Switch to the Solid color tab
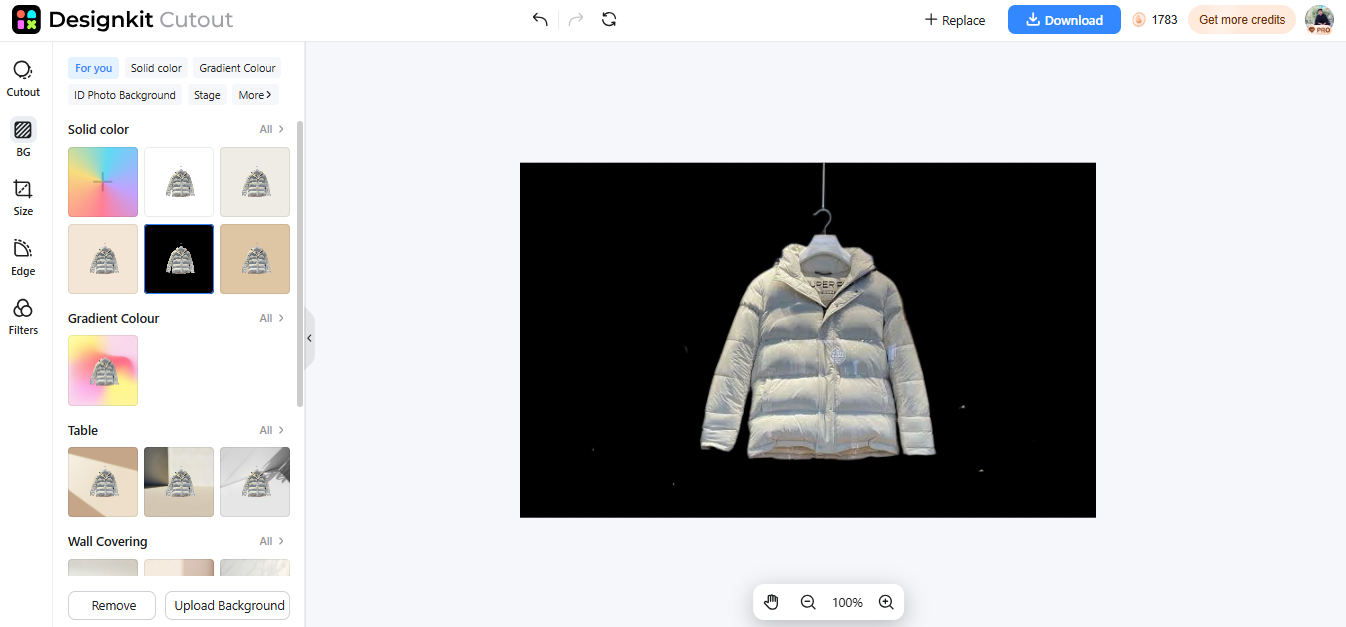Screen dimensions: 1346x627 click(x=156, y=68)
